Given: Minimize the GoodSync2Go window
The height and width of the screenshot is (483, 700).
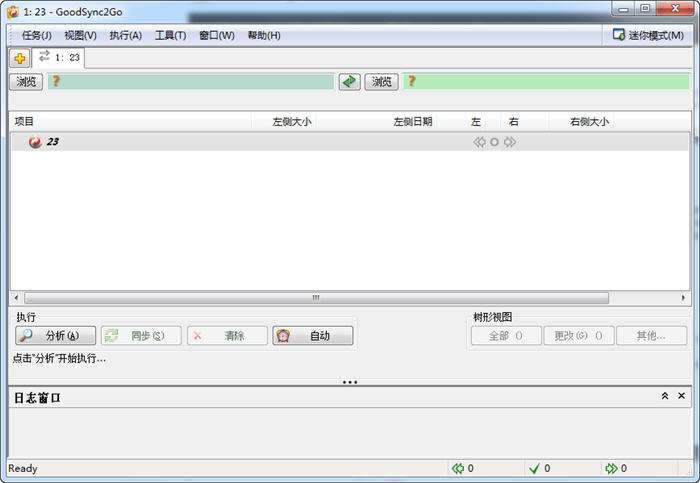Looking at the screenshot, I should point(624,9).
